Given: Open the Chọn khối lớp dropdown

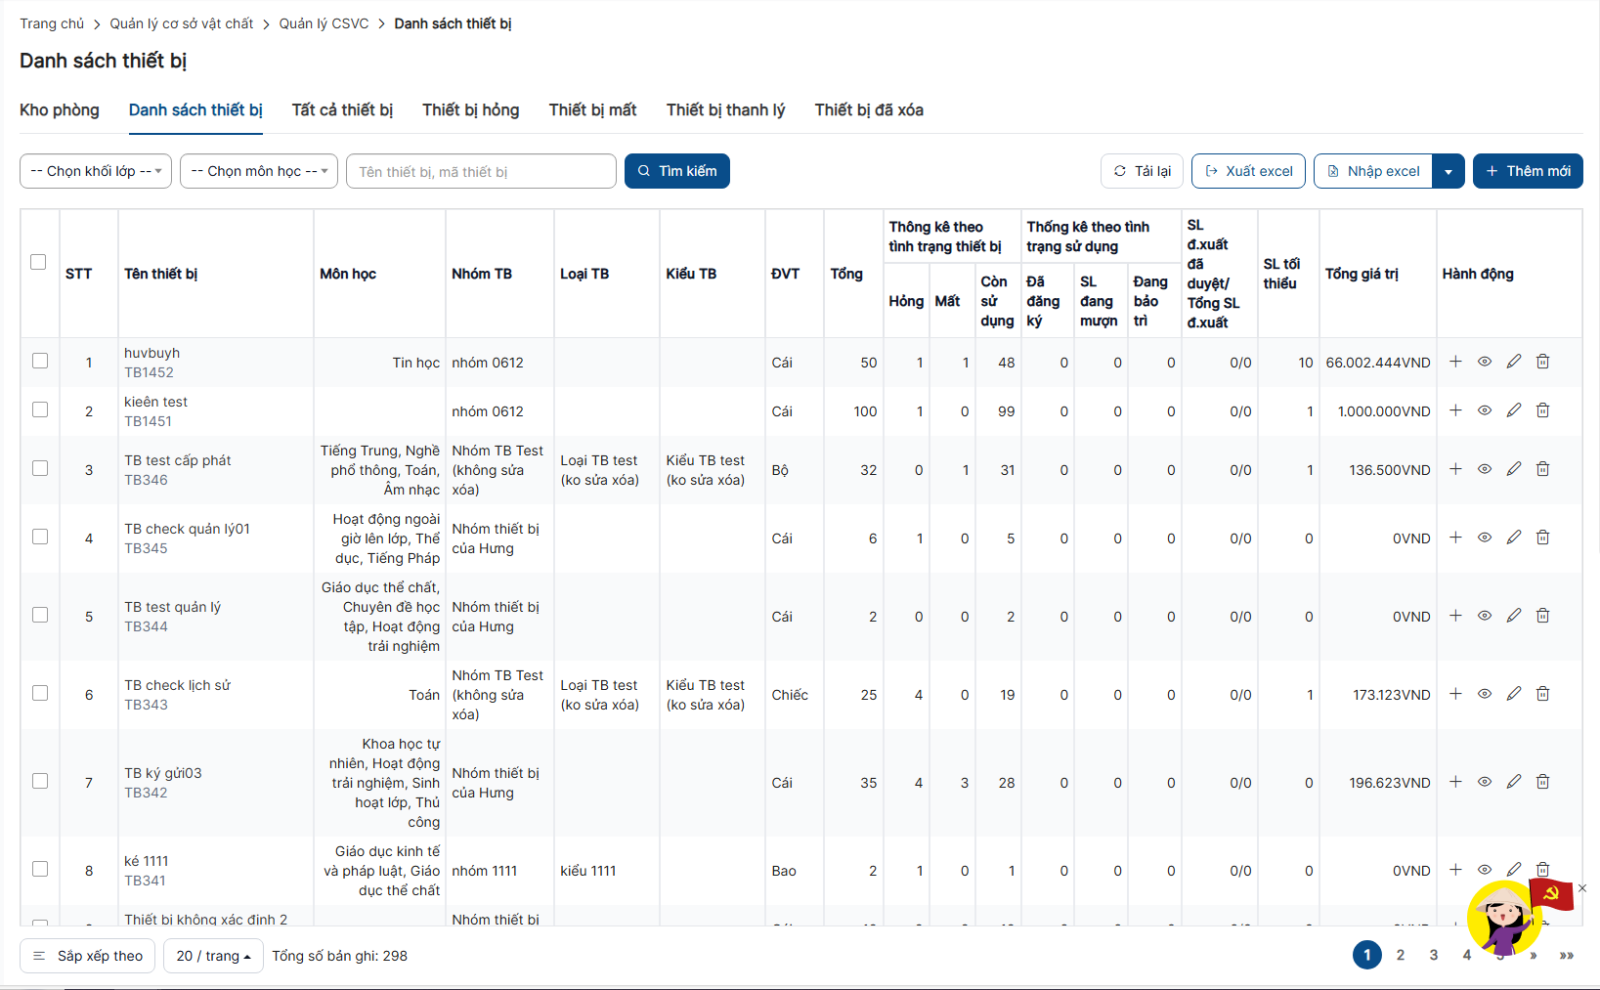Looking at the screenshot, I should click(96, 171).
